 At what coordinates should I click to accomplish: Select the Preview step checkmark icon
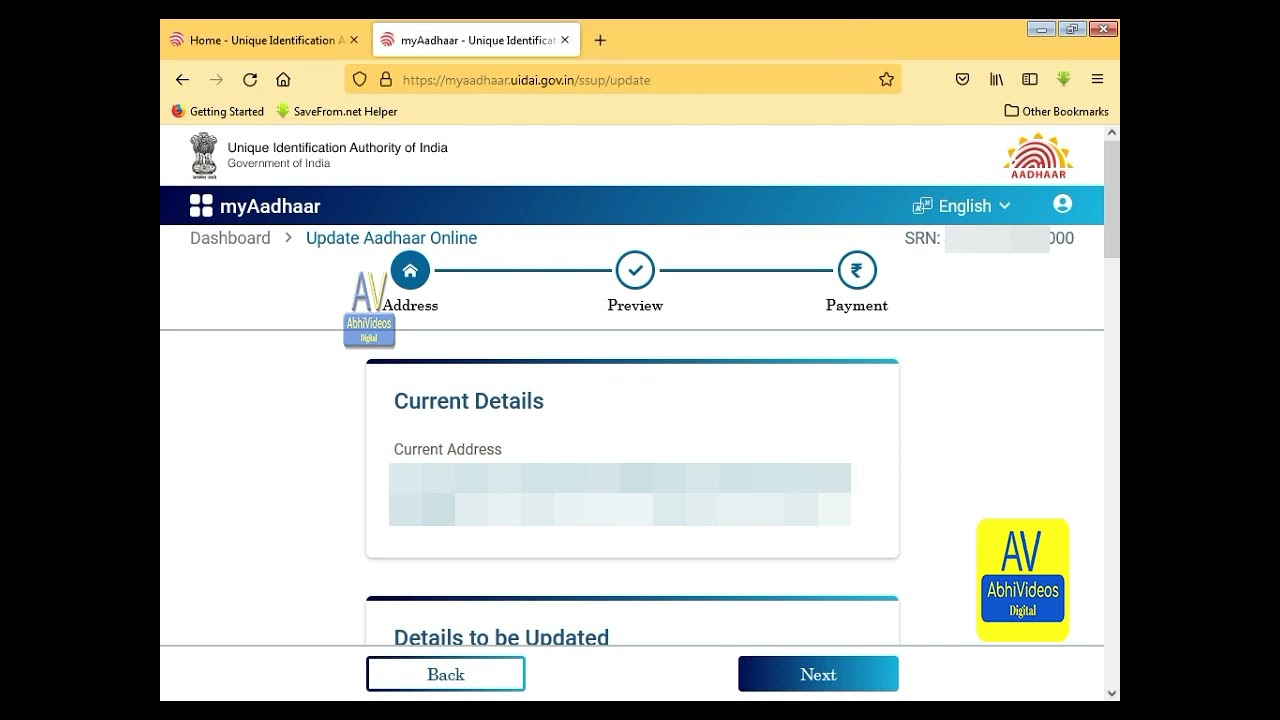(635, 270)
